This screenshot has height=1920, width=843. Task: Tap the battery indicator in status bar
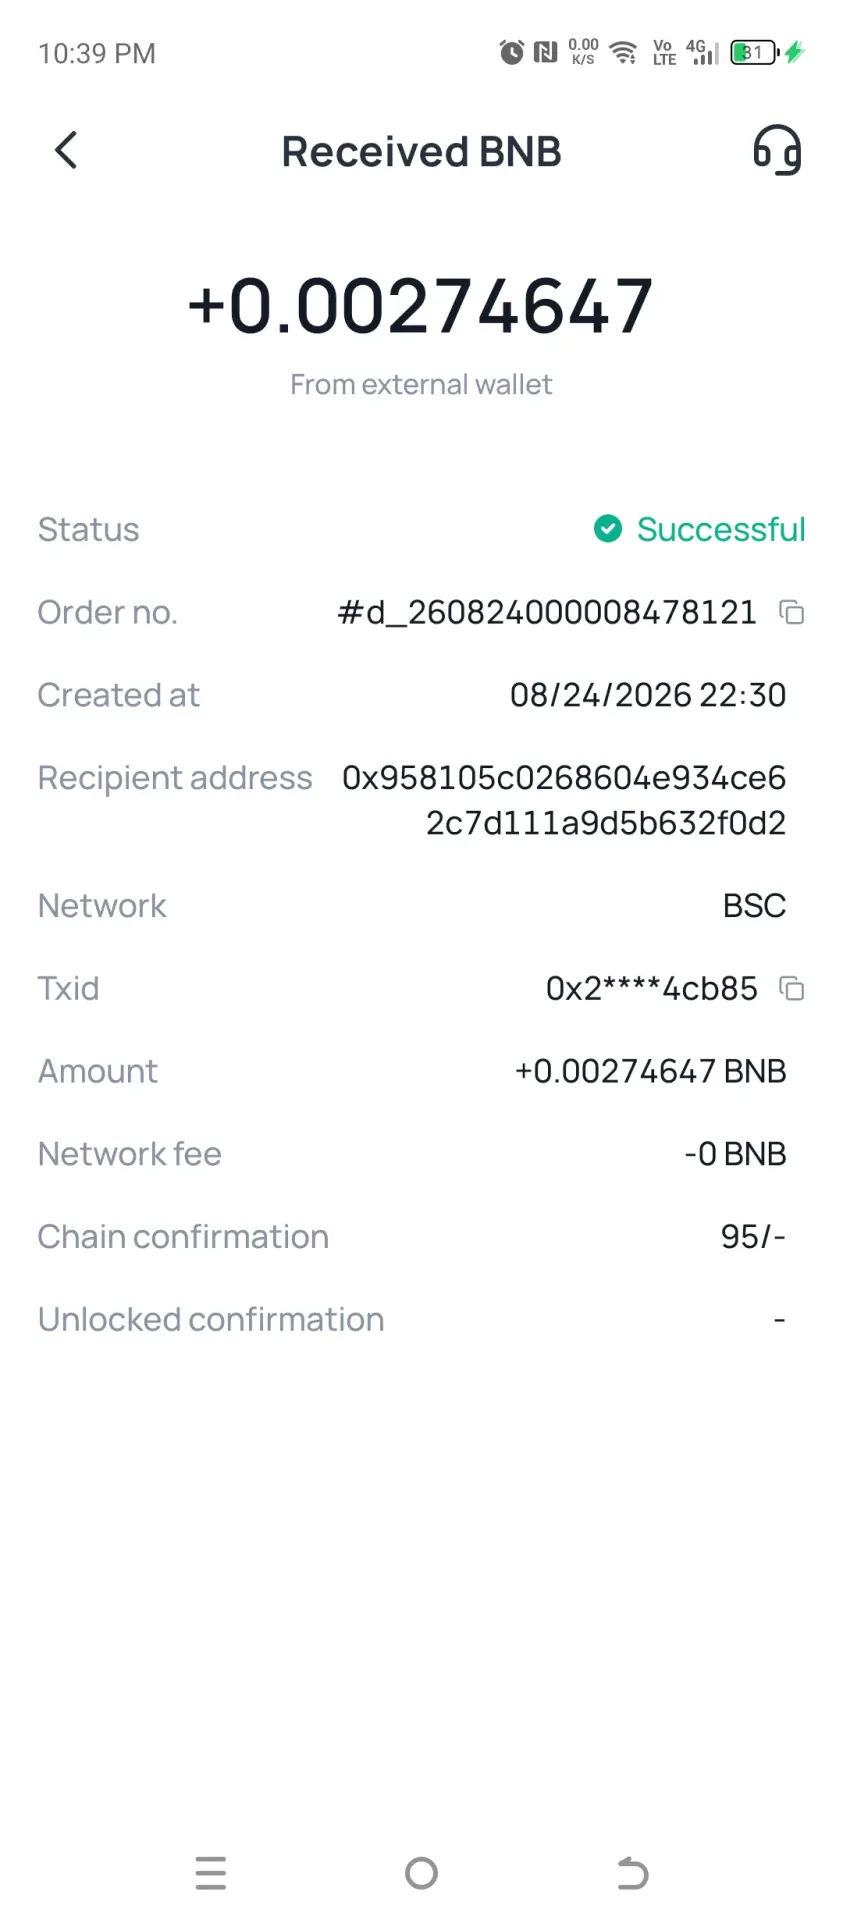tap(755, 52)
